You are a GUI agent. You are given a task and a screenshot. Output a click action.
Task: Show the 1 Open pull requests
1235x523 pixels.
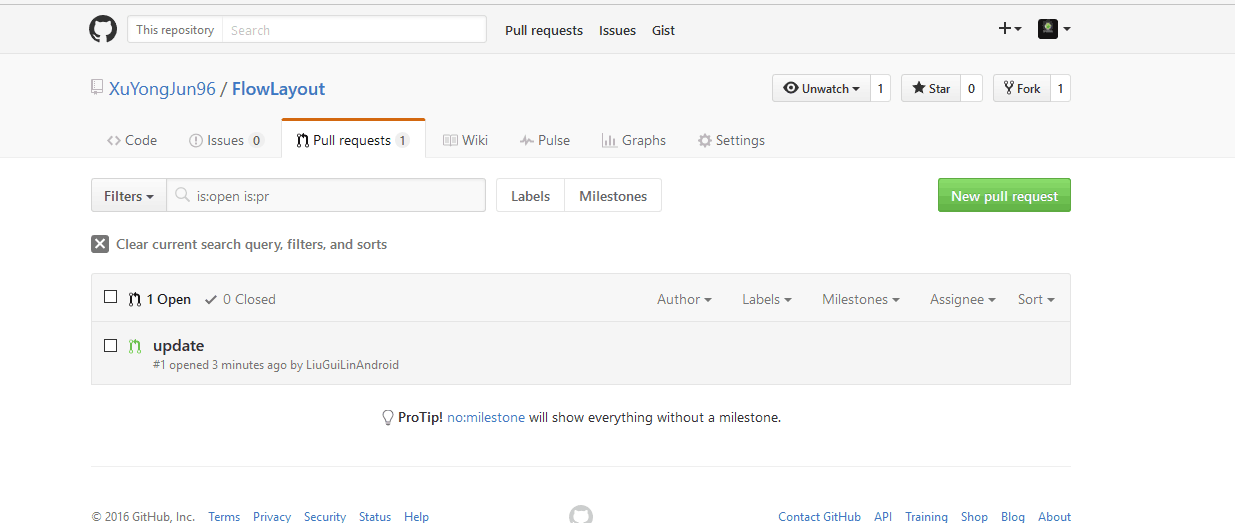click(160, 299)
